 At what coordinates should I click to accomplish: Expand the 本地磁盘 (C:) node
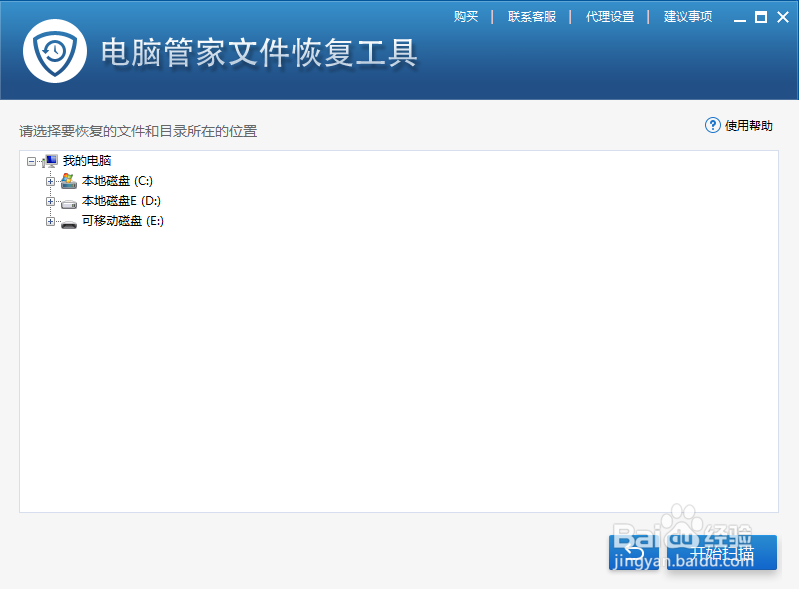point(50,181)
